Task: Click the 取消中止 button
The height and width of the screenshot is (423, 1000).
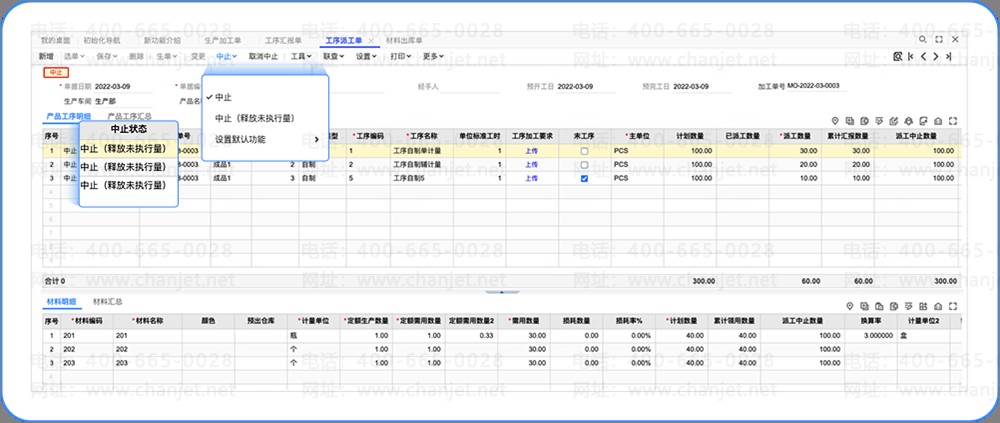Action: (x=264, y=57)
